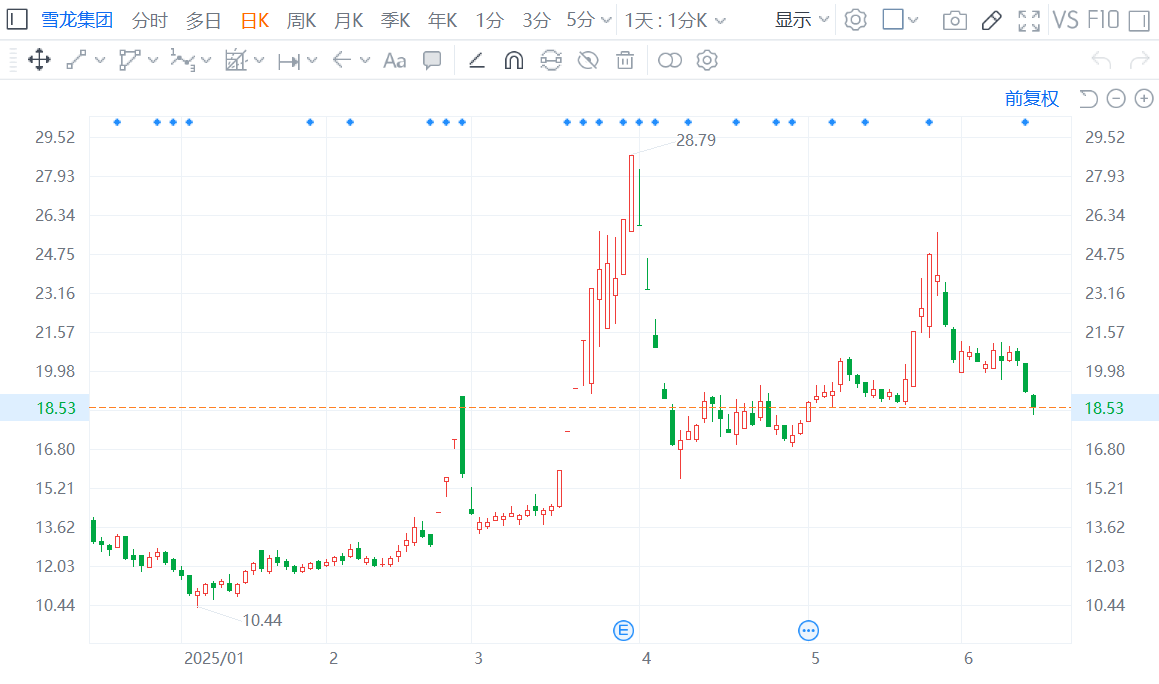Expand the trend line tool dropdown arrow
Viewport: 1159px width, 684px height.
pos(100,61)
